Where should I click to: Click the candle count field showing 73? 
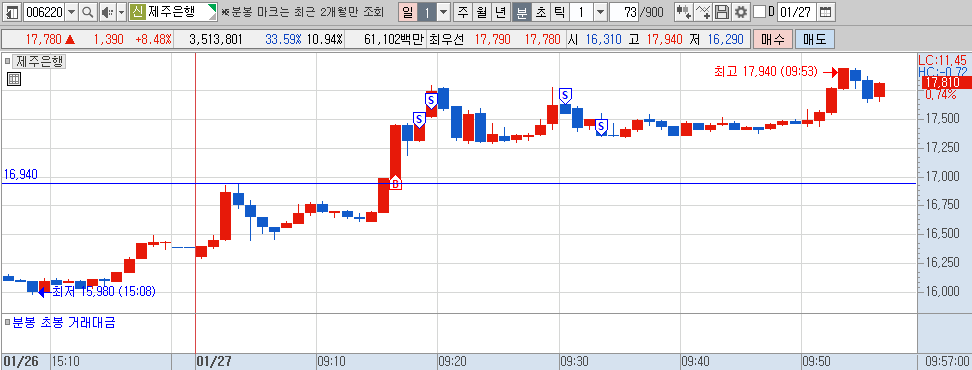click(x=624, y=11)
